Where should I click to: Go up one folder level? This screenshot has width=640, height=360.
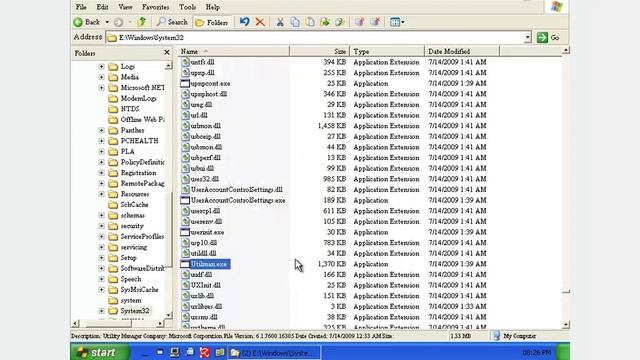point(142,22)
